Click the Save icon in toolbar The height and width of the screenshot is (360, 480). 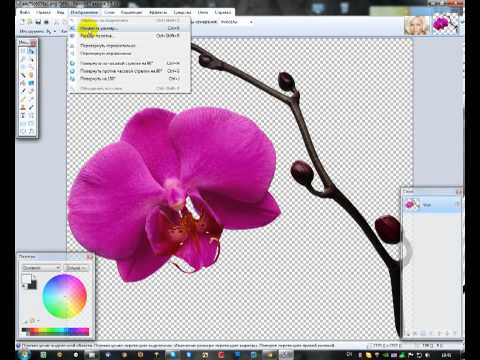pos(38,22)
